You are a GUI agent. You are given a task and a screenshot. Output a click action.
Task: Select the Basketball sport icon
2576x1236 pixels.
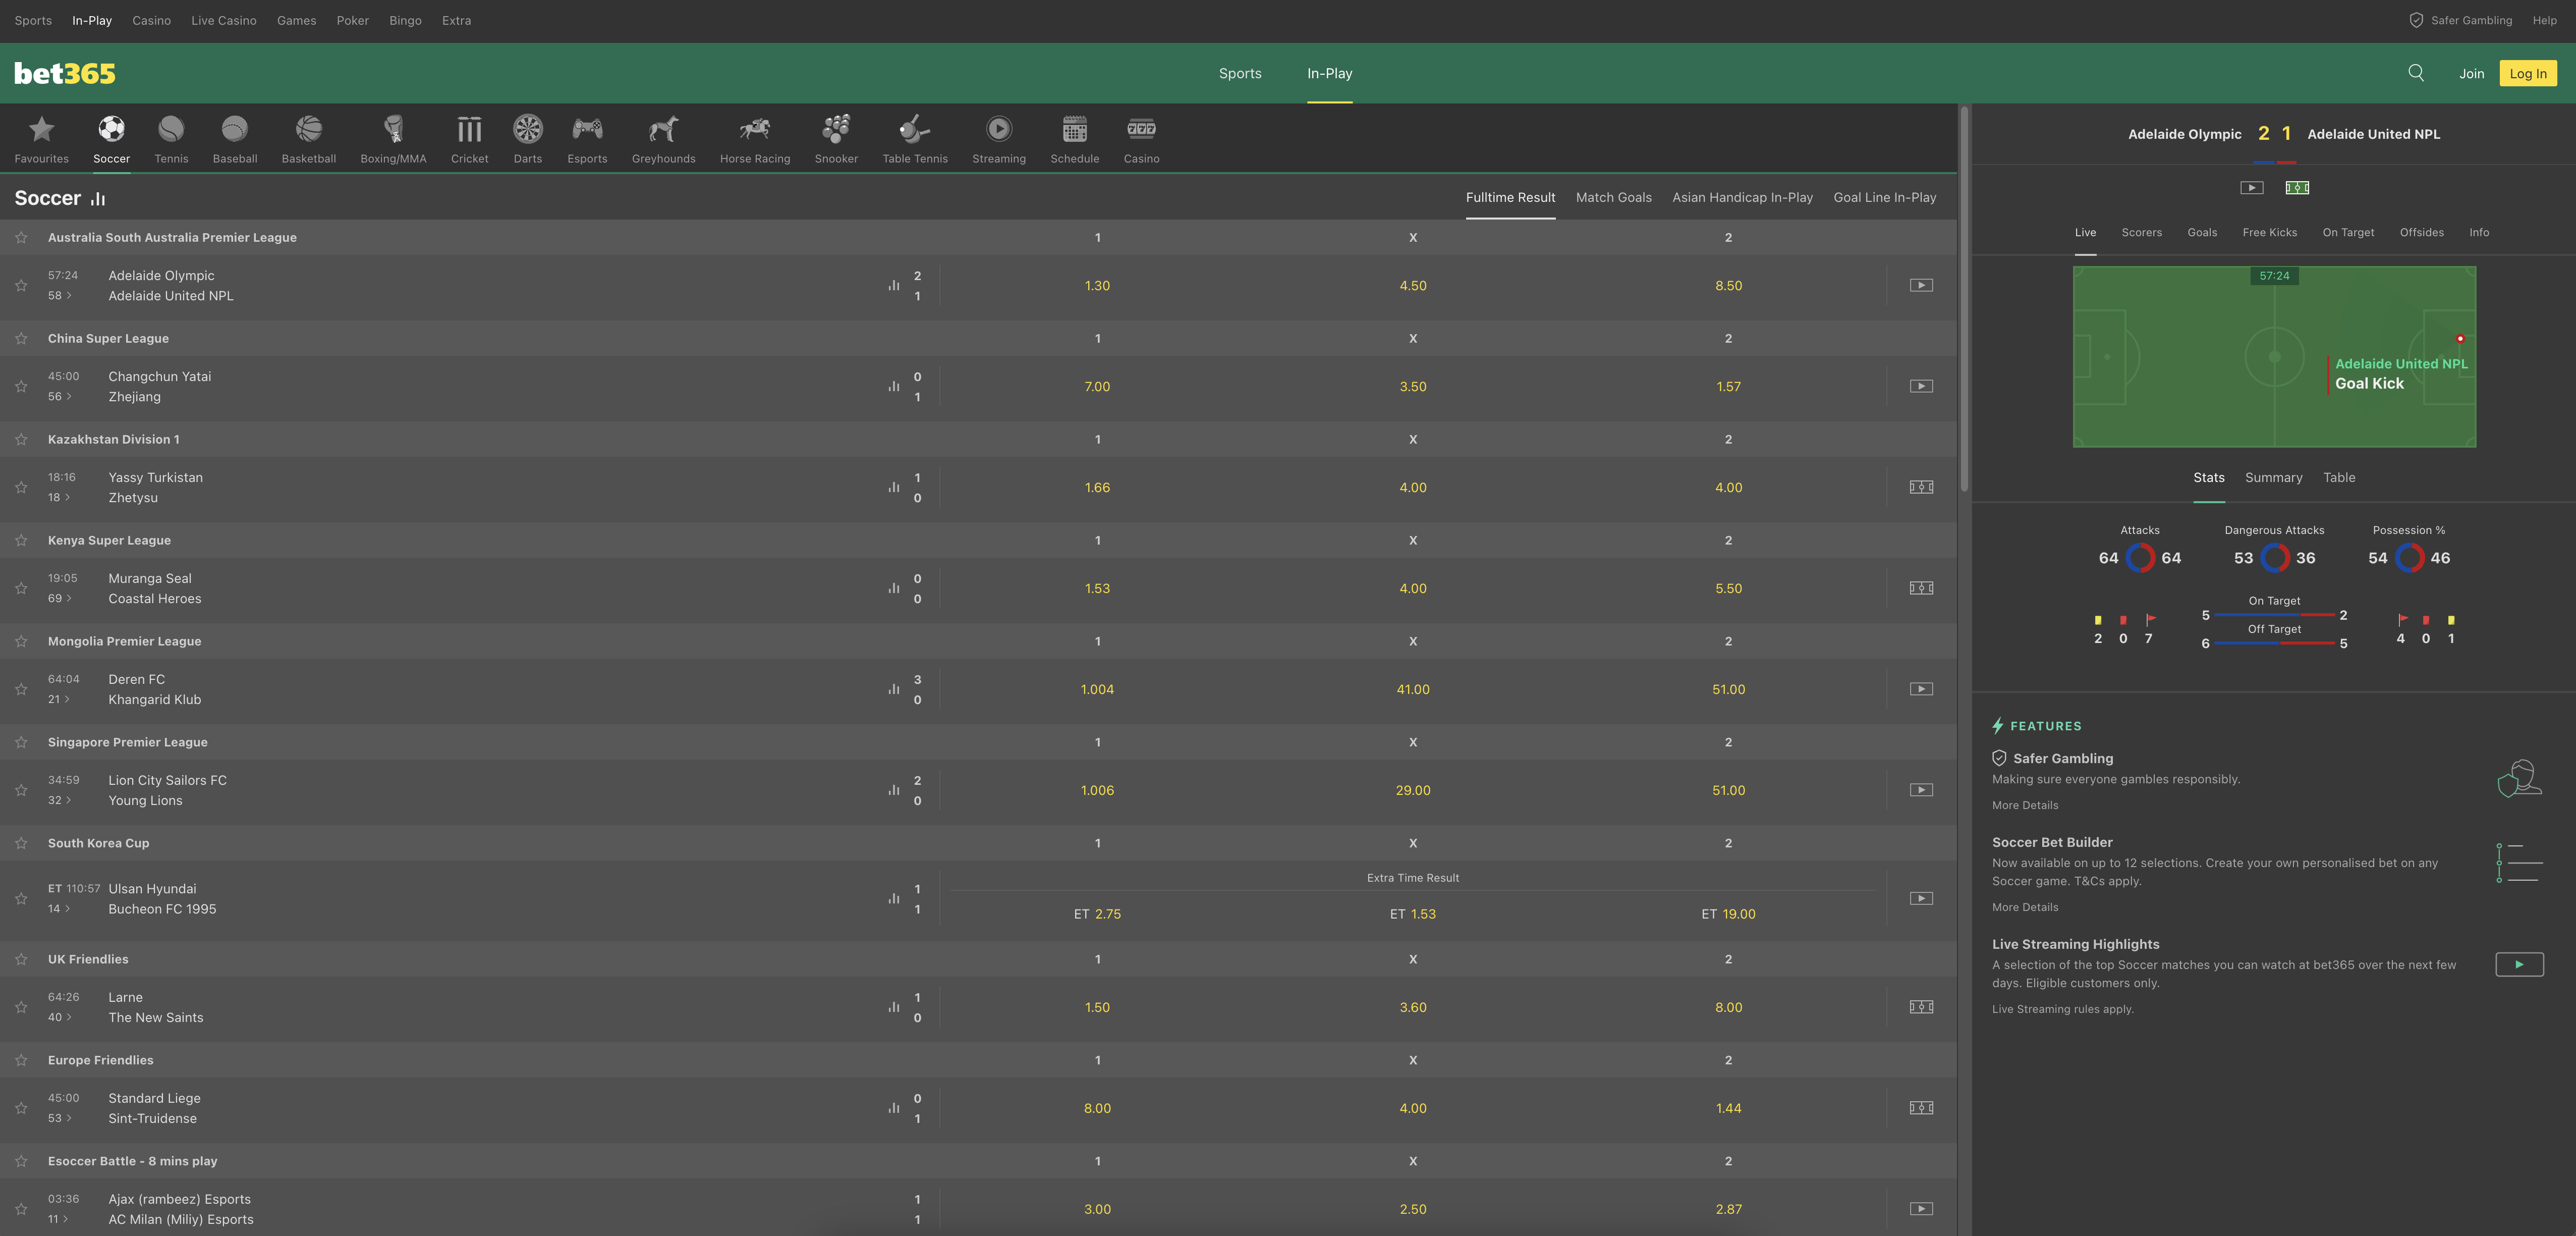point(309,139)
